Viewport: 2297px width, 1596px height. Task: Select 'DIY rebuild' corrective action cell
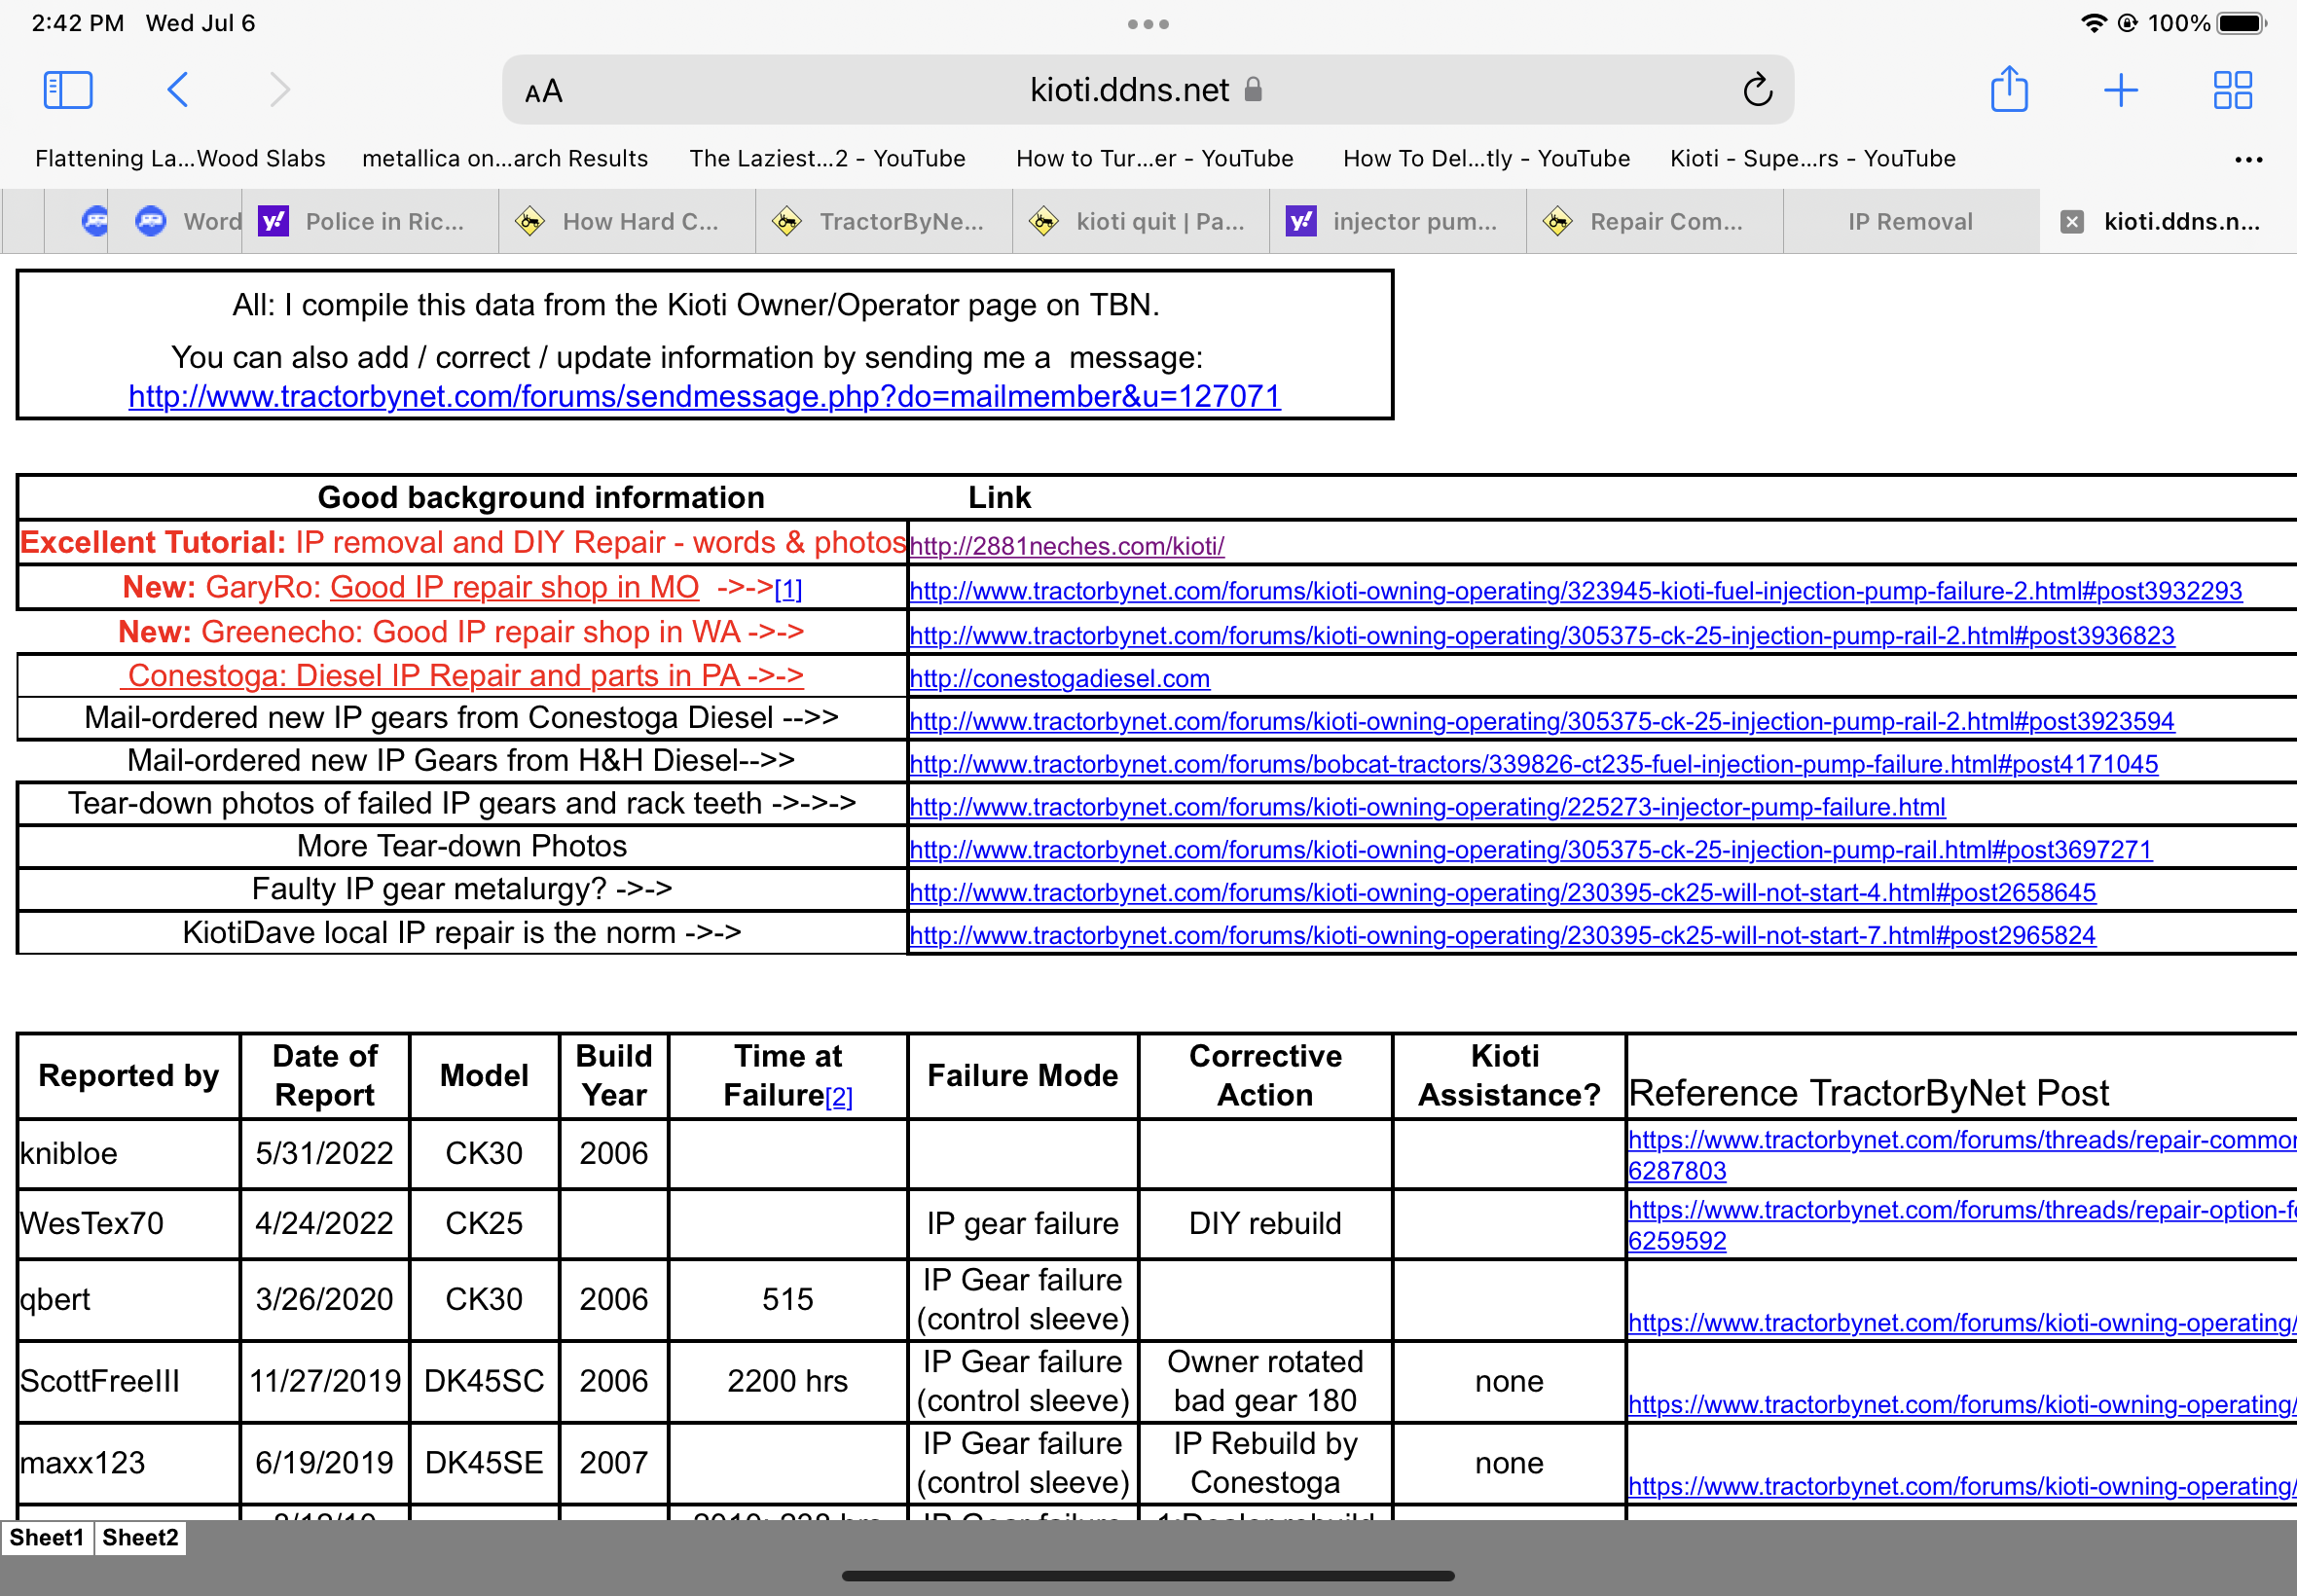pos(1265,1224)
